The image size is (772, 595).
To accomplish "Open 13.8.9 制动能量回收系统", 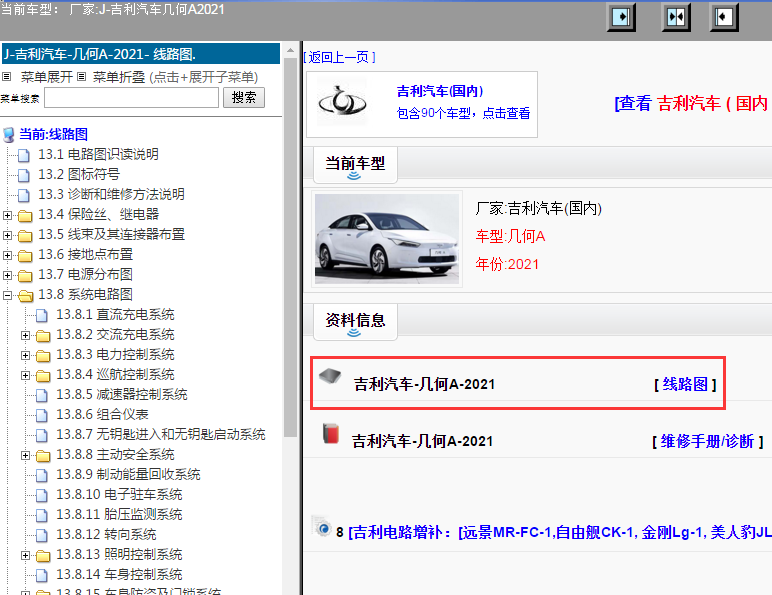I will 128,474.
